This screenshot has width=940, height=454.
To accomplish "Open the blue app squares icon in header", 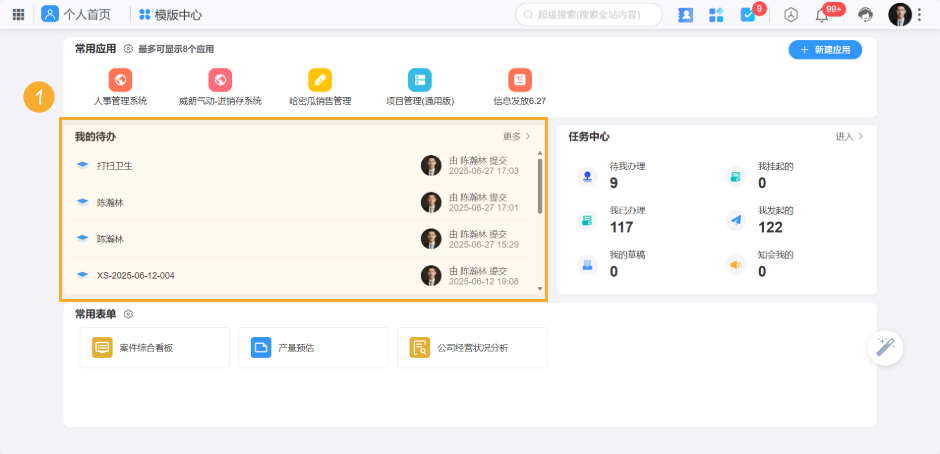I will point(716,15).
